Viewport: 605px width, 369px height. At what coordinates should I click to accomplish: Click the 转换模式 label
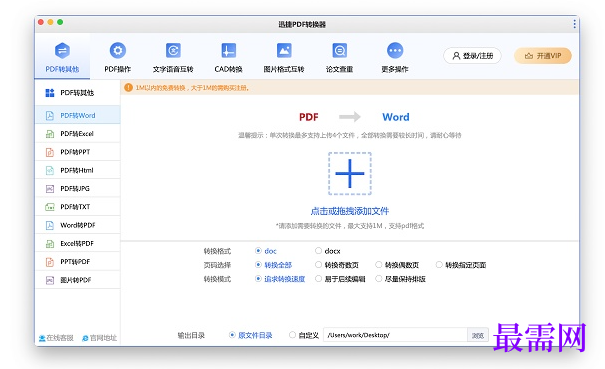coord(217,279)
